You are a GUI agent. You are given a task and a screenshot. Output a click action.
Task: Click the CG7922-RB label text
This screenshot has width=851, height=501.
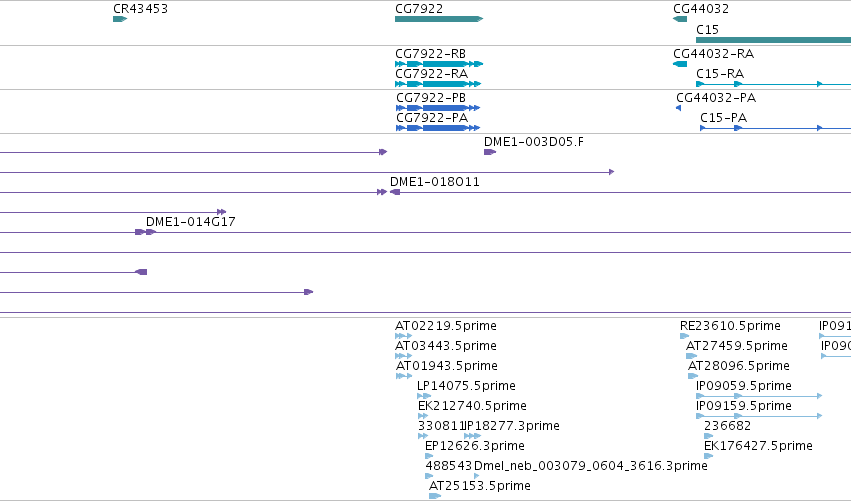(430, 54)
